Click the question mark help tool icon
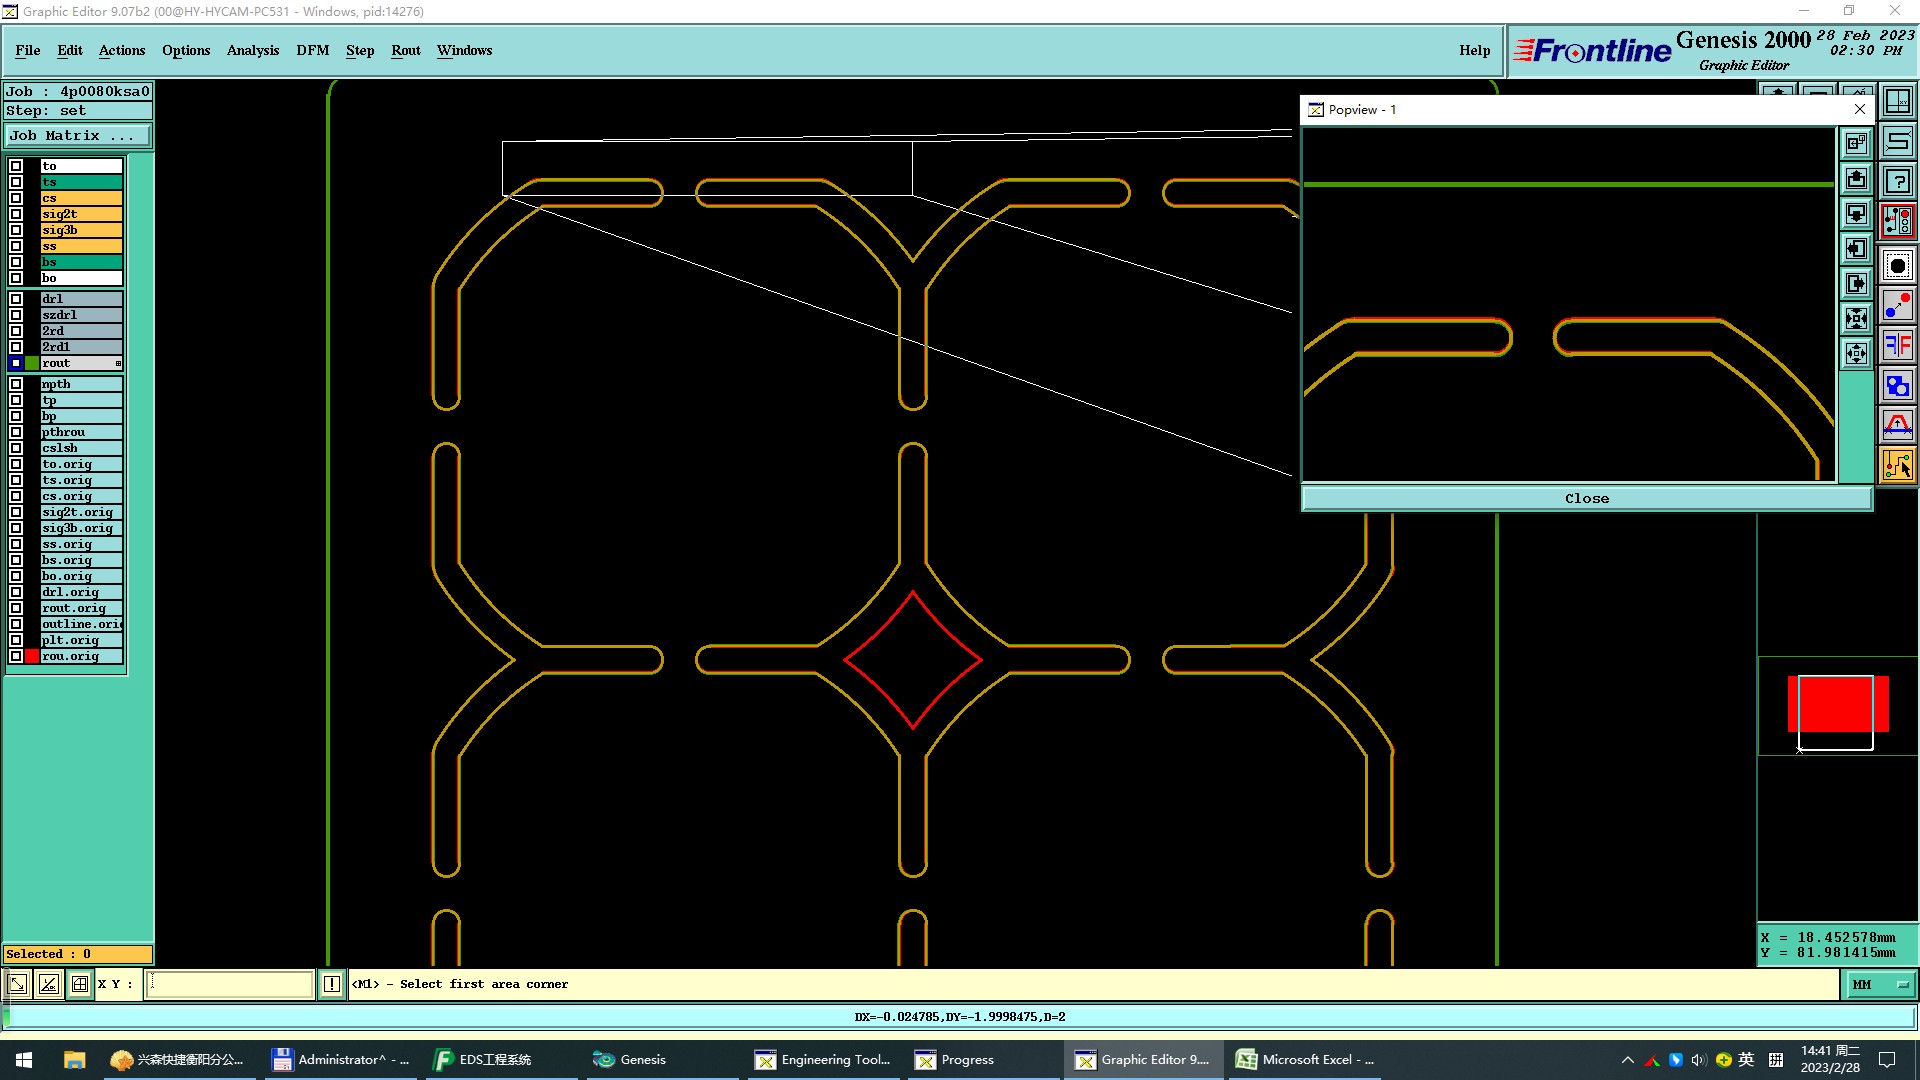 [1897, 181]
